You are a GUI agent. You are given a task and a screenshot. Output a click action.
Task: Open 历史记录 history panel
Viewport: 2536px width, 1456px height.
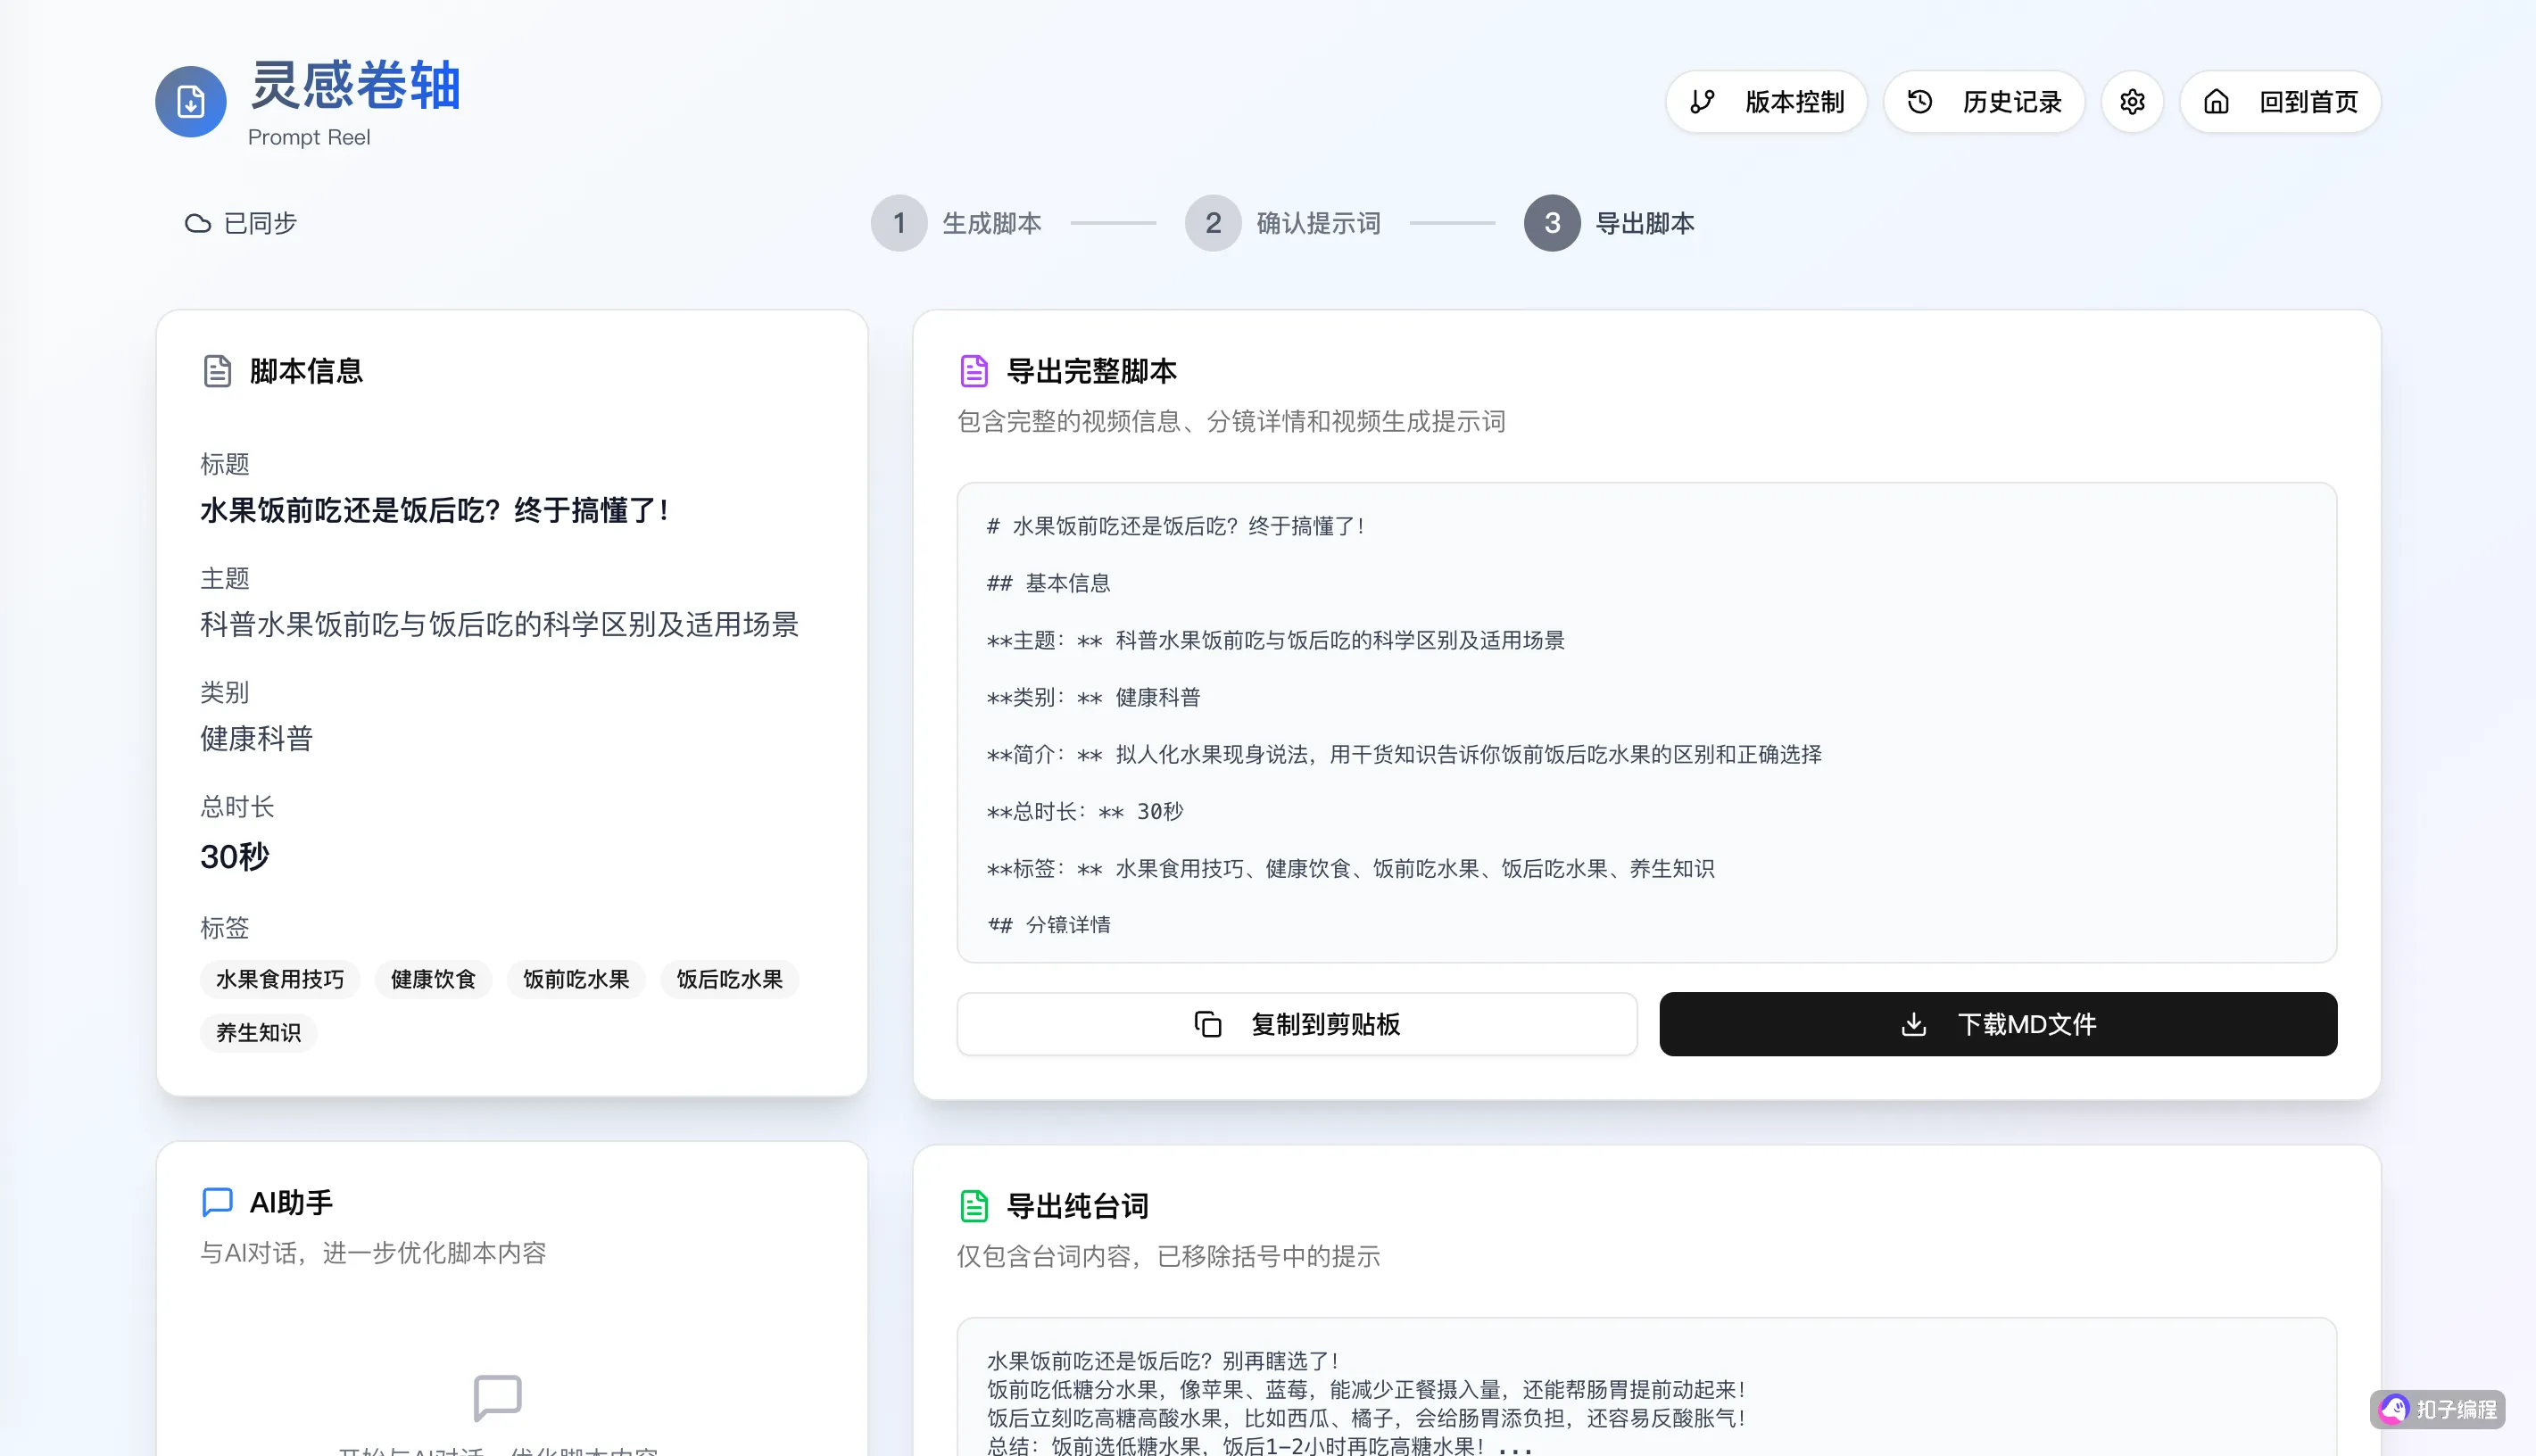point(1984,101)
